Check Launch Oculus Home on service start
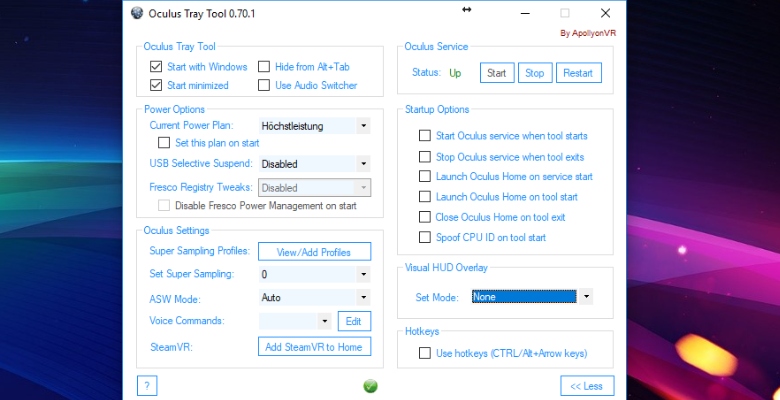 [x=425, y=176]
